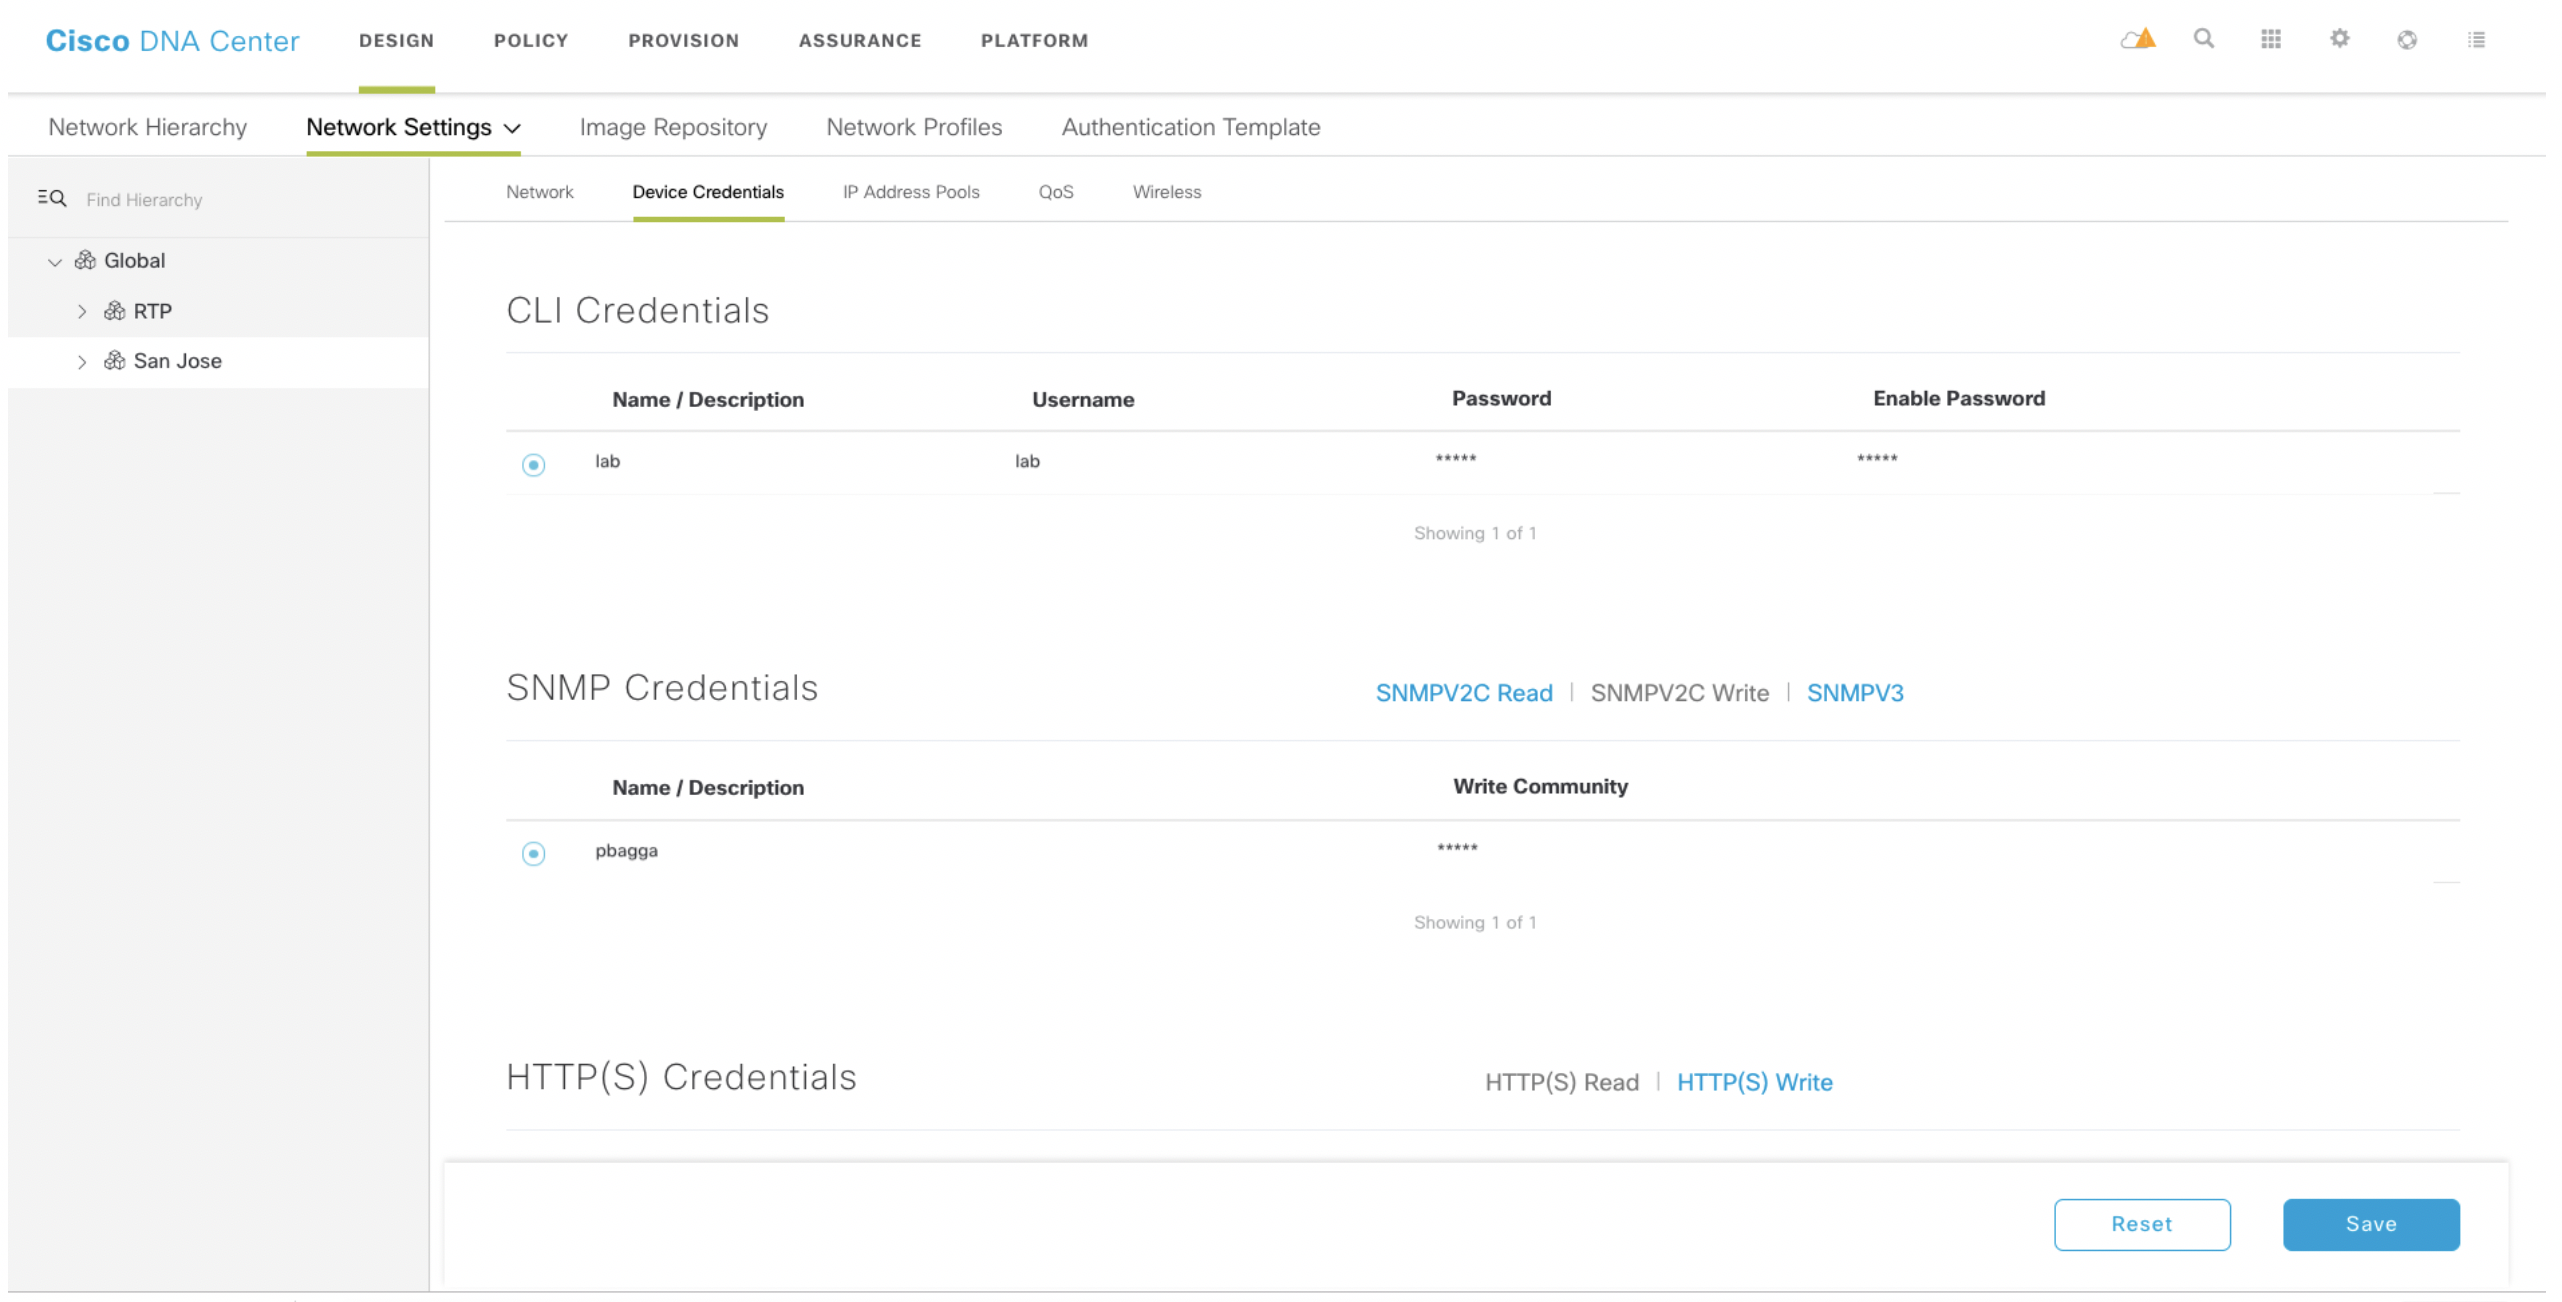Viewport: 2562px width, 1302px height.
Task: Open the global search
Action: (x=2204, y=39)
